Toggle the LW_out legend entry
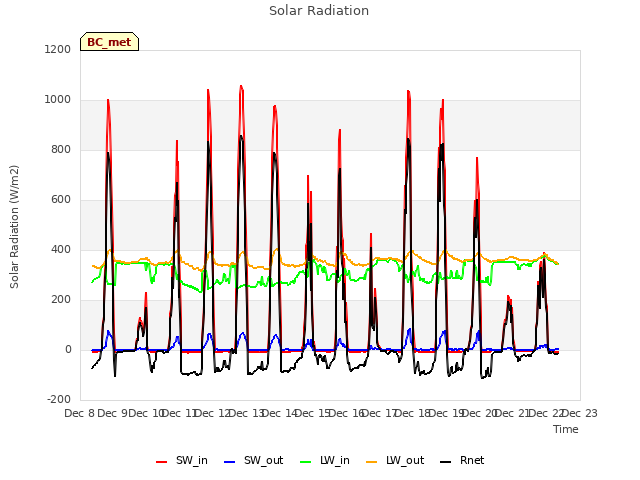This screenshot has width=640, height=480. click(x=395, y=461)
